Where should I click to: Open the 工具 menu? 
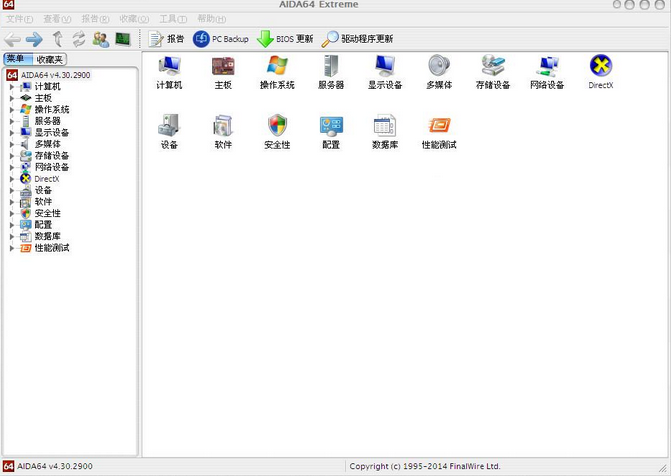[173, 19]
